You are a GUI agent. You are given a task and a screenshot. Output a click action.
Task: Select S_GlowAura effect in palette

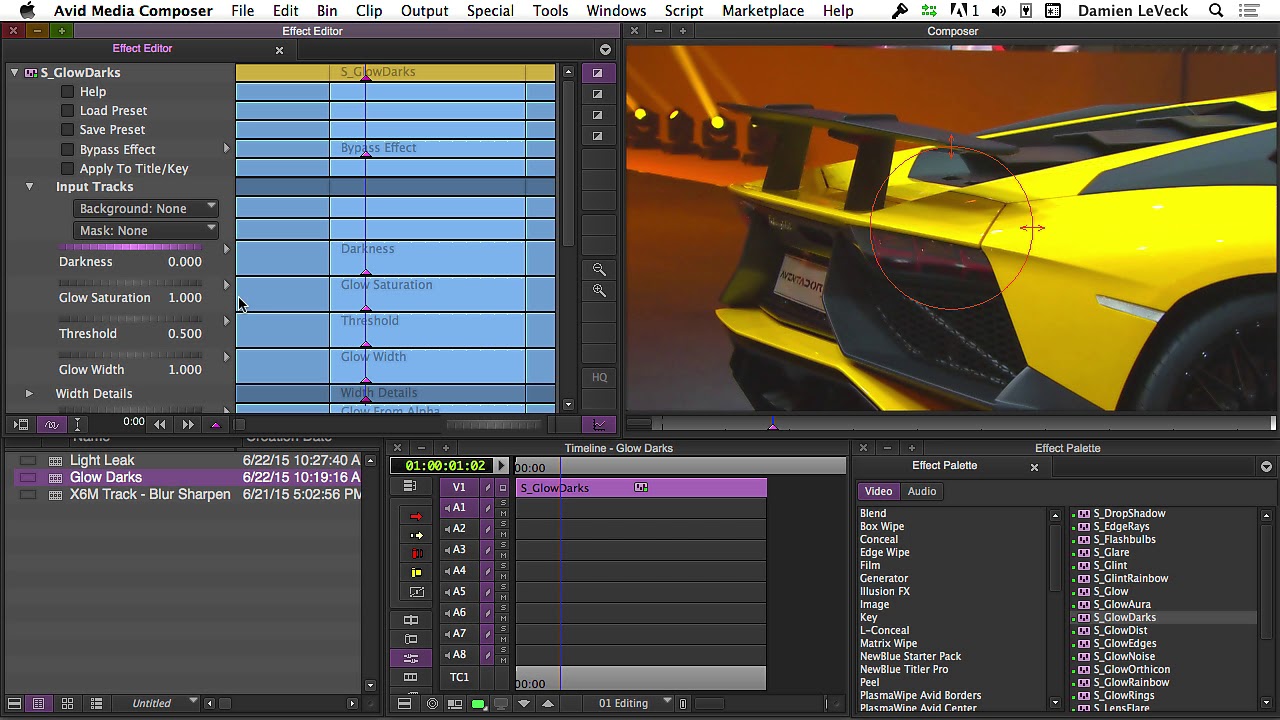tap(1122, 605)
